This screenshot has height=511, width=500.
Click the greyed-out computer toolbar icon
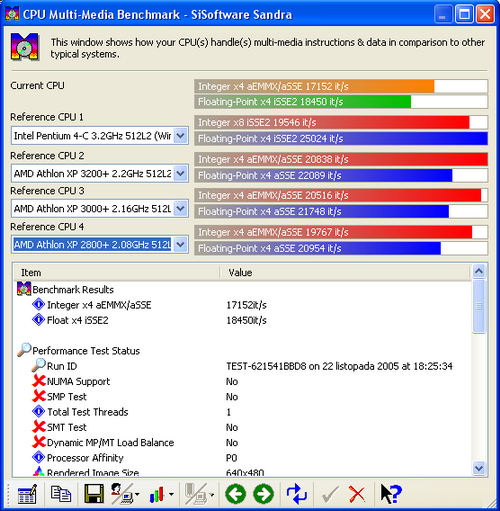[197, 494]
